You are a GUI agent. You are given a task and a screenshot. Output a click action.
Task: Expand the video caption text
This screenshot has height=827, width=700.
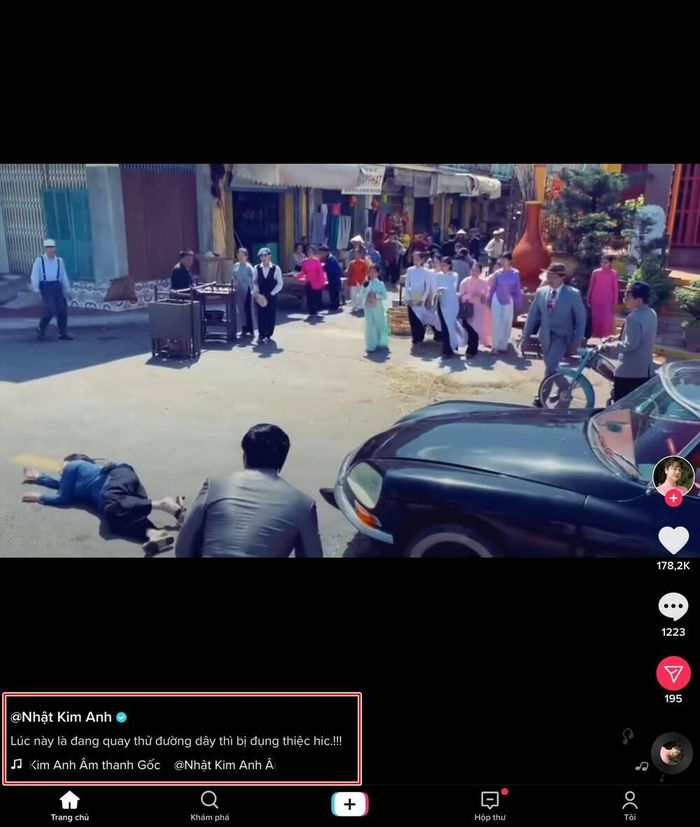(x=176, y=741)
